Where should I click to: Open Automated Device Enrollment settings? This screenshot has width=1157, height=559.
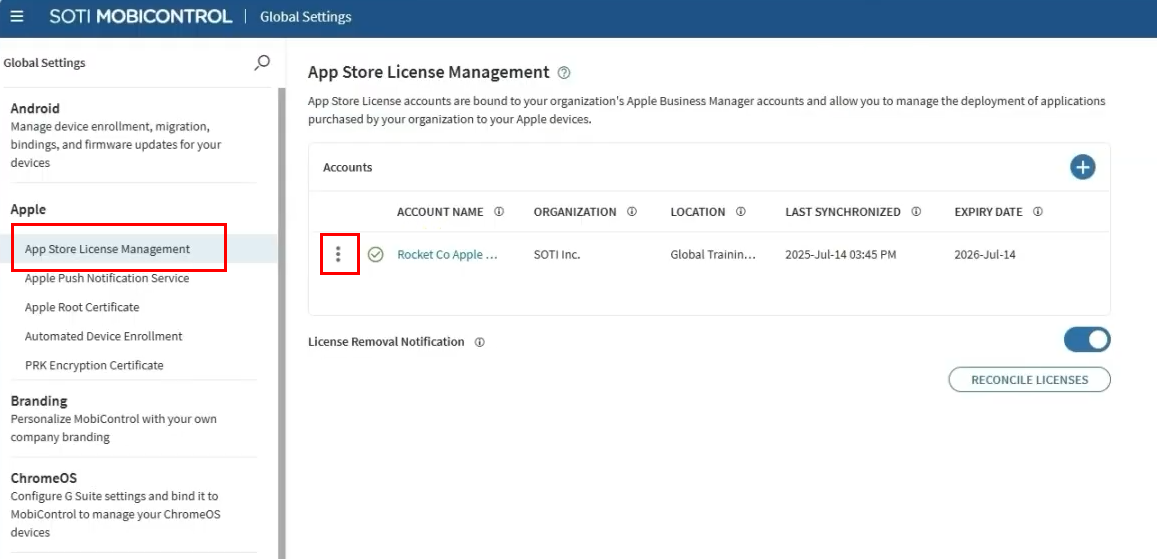(x=103, y=336)
